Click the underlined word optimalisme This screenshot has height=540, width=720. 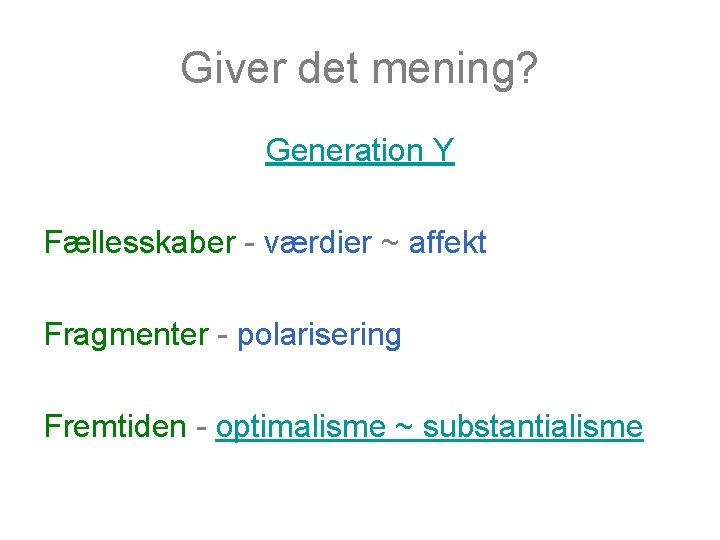pyautogui.click(x=301, y=428)
